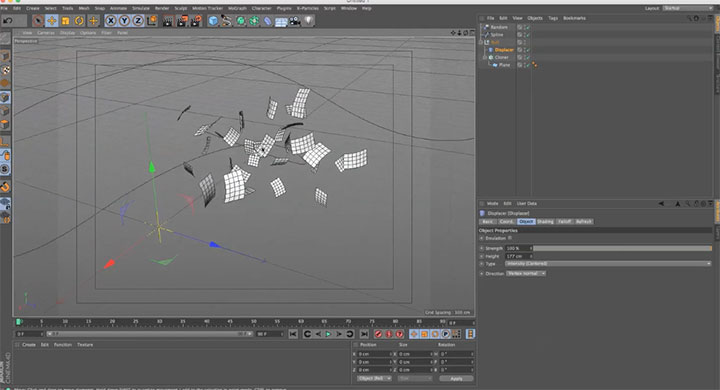Click back arrow in Attribute Manager
Image resolution: width=720 pixels, height=390 pixels.
tap(661, 203)
